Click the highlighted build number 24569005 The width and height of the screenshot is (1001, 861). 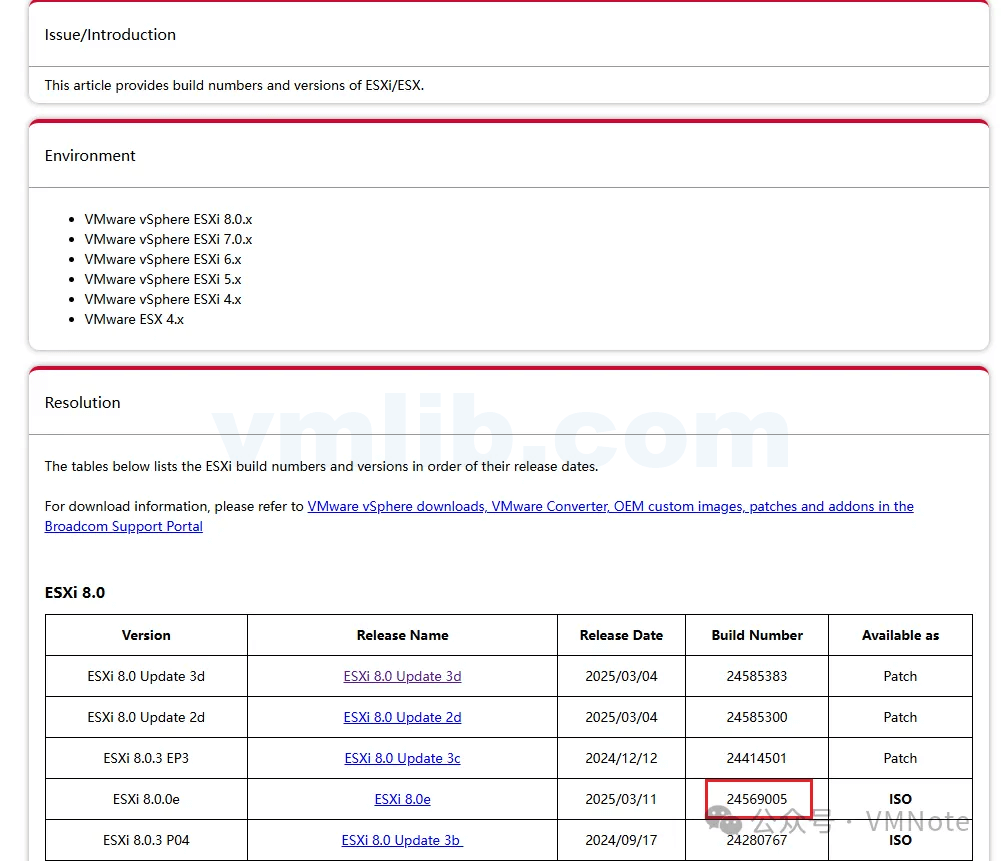(x=757, y=799)
